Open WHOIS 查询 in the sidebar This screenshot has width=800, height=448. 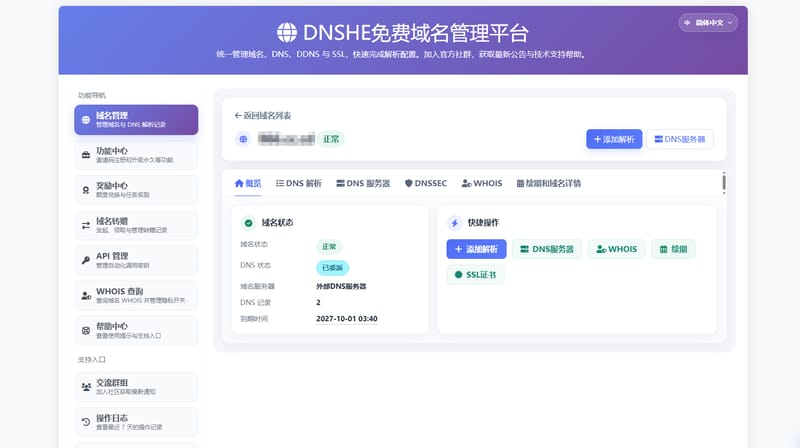136,295
